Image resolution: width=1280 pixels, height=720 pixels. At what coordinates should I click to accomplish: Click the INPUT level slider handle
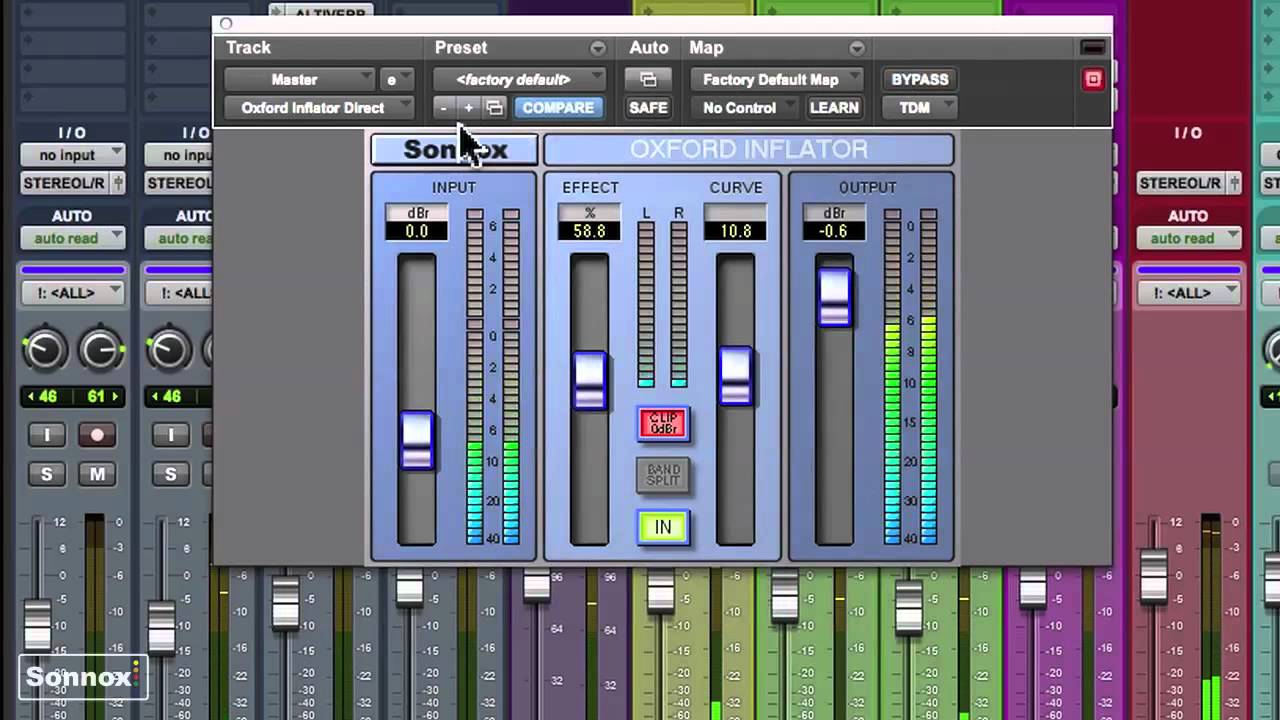tap(417, 440)
